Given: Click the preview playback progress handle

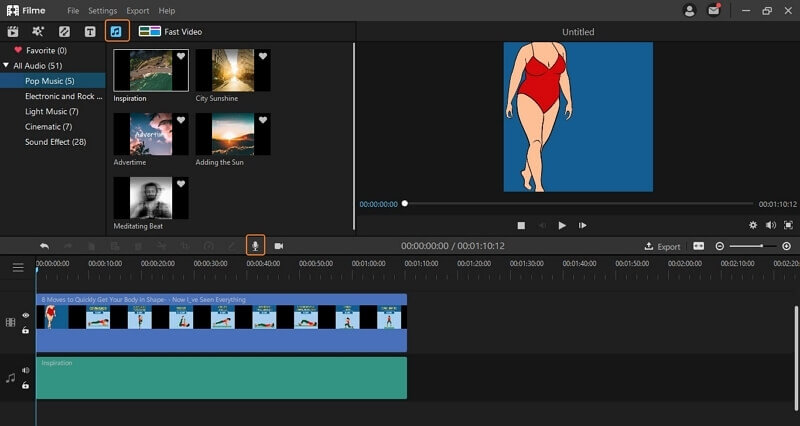Looking at the screenshot, I should point(405,204).
